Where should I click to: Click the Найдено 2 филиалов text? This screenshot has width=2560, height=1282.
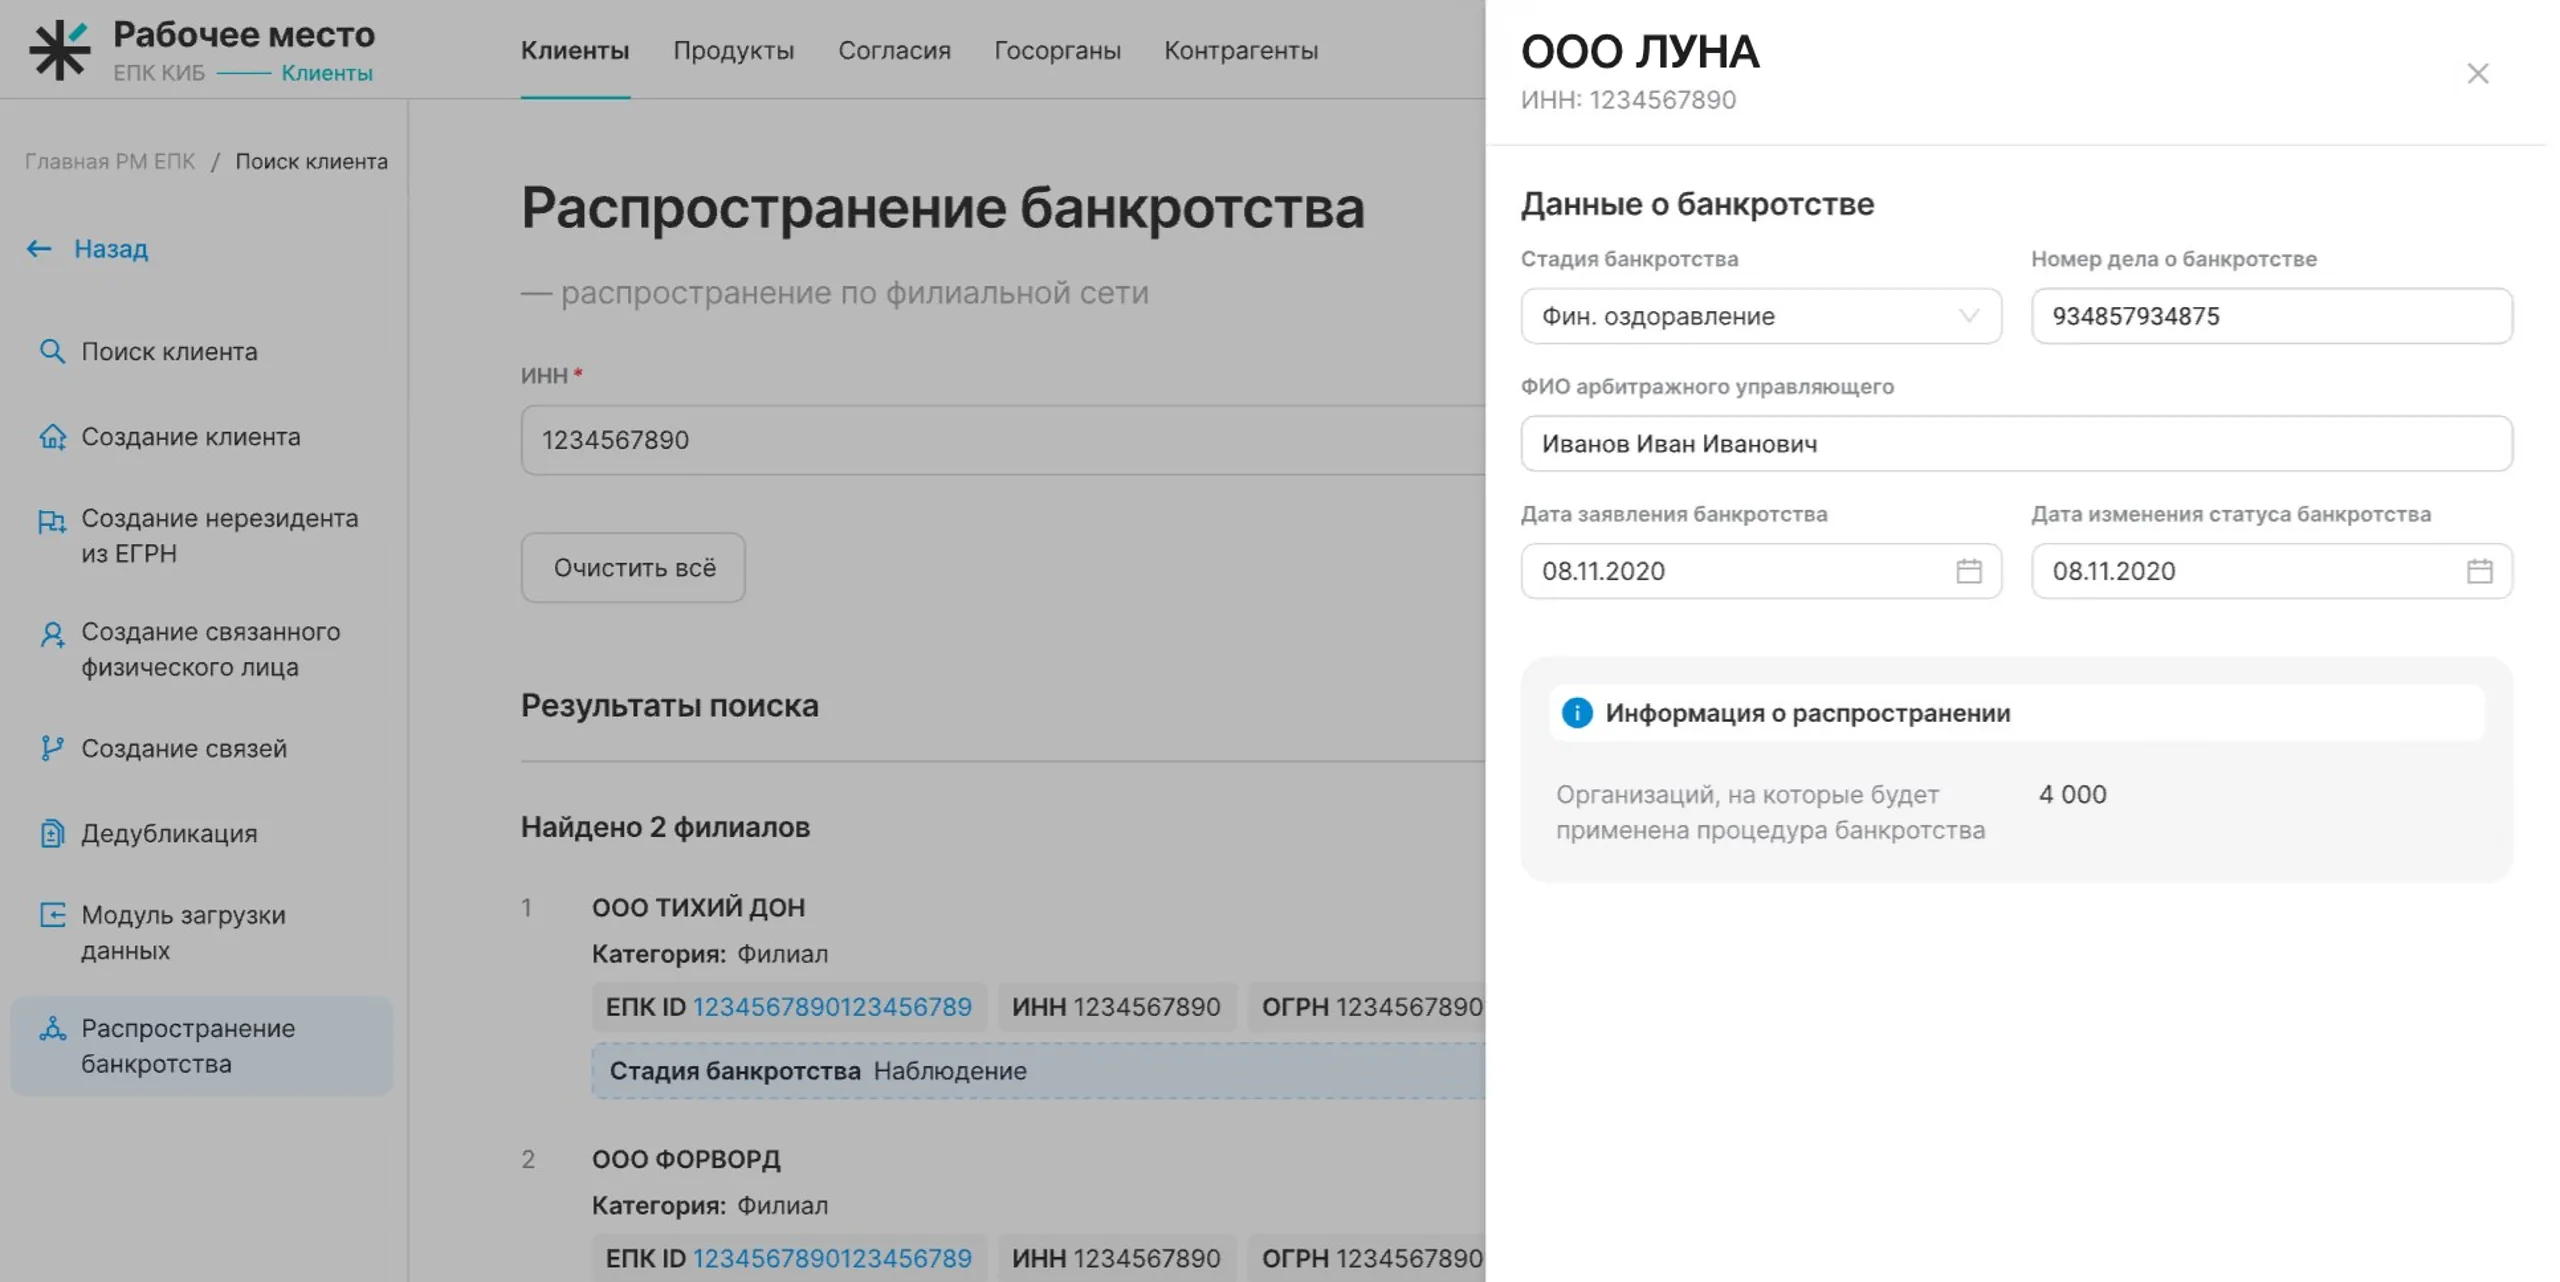(x=665, y=827)
